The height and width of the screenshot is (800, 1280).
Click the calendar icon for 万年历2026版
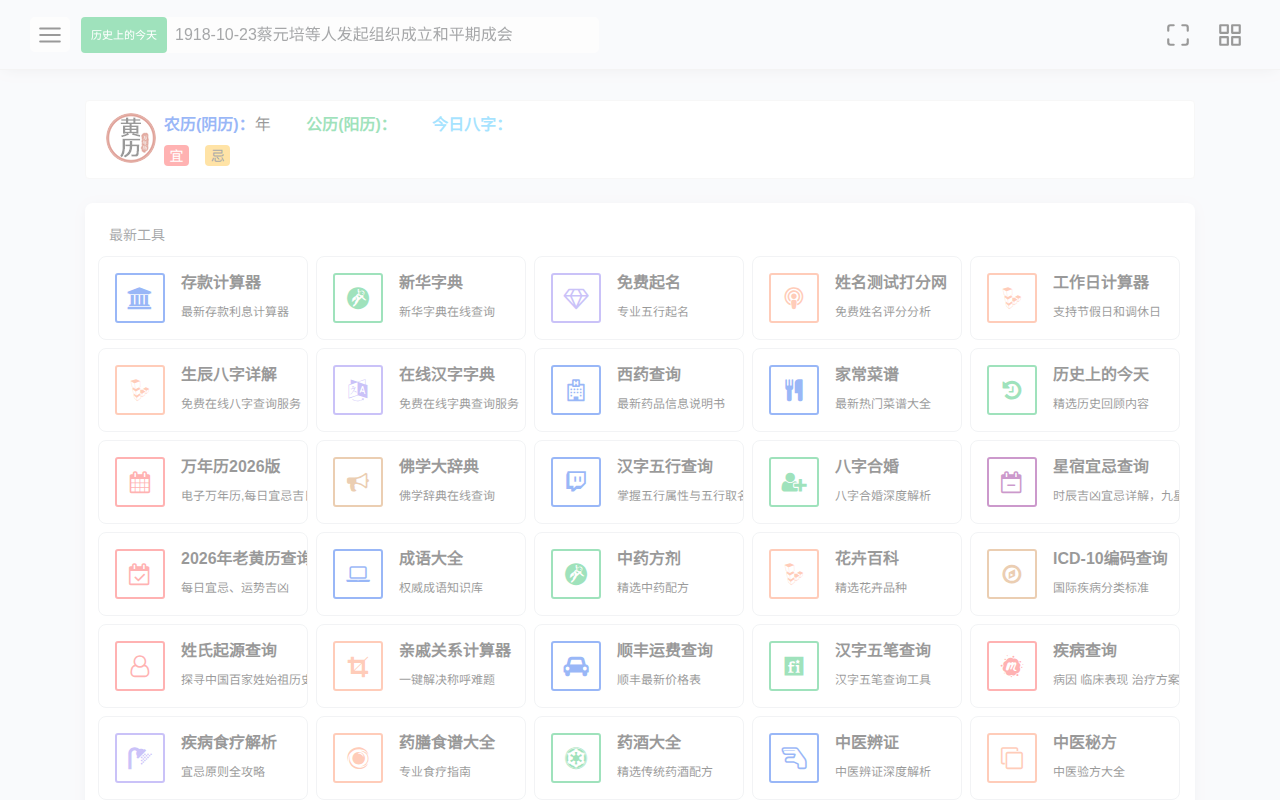[x=140, y=482]
